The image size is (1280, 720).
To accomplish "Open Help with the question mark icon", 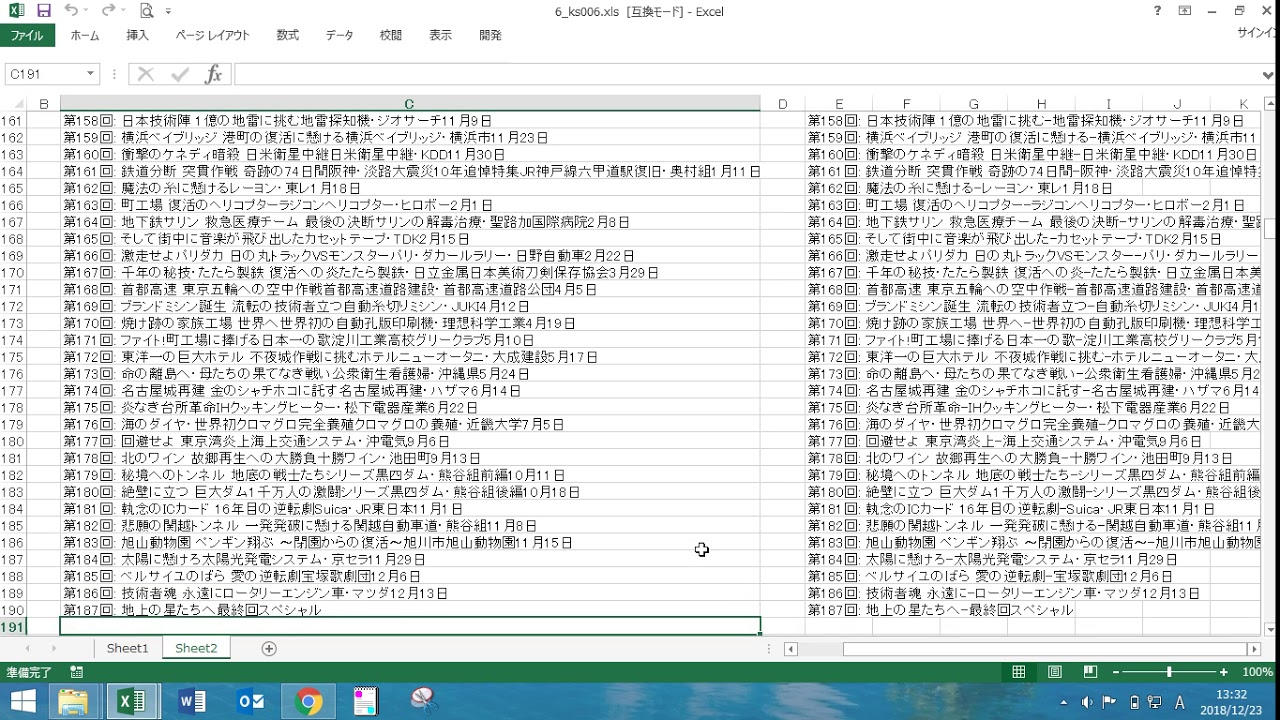I will click(1157, 11).
